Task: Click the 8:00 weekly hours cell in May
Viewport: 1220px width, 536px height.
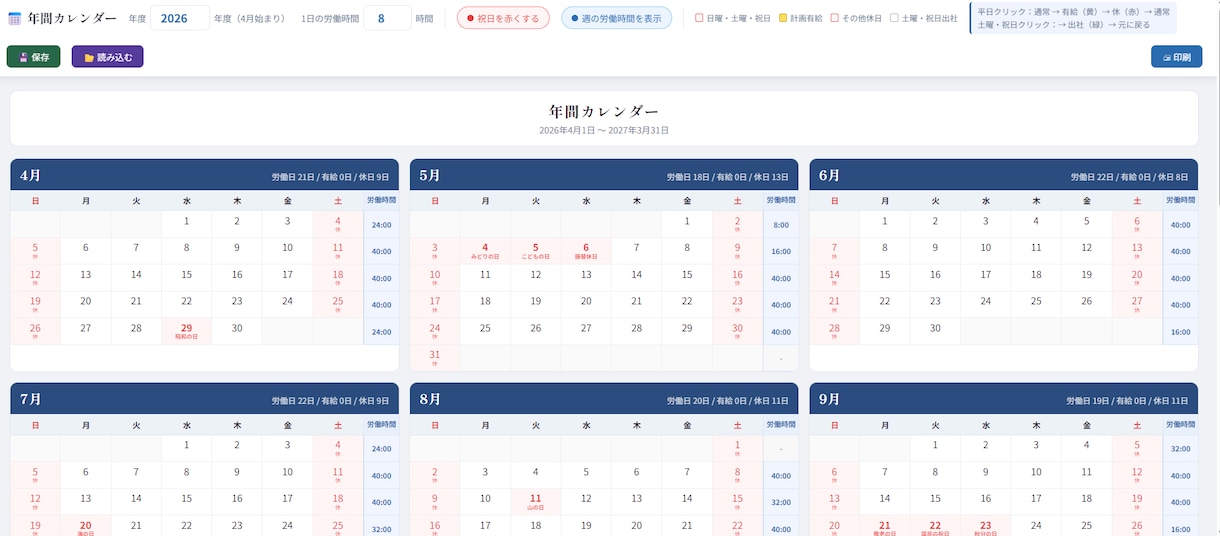Action: (781, 225)
